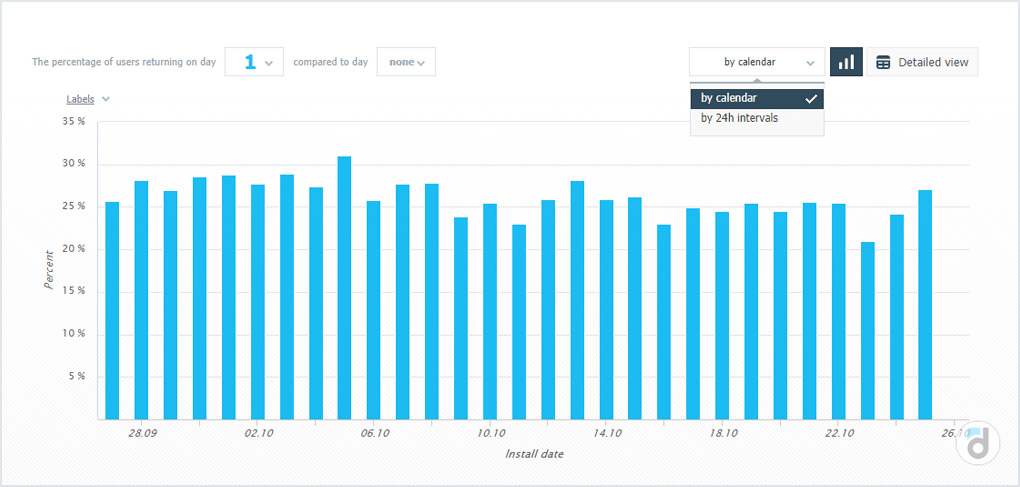The width and height of the screenshot is (1020, 487).
Task: Select by calendar menu option
Action: [730, 98]
